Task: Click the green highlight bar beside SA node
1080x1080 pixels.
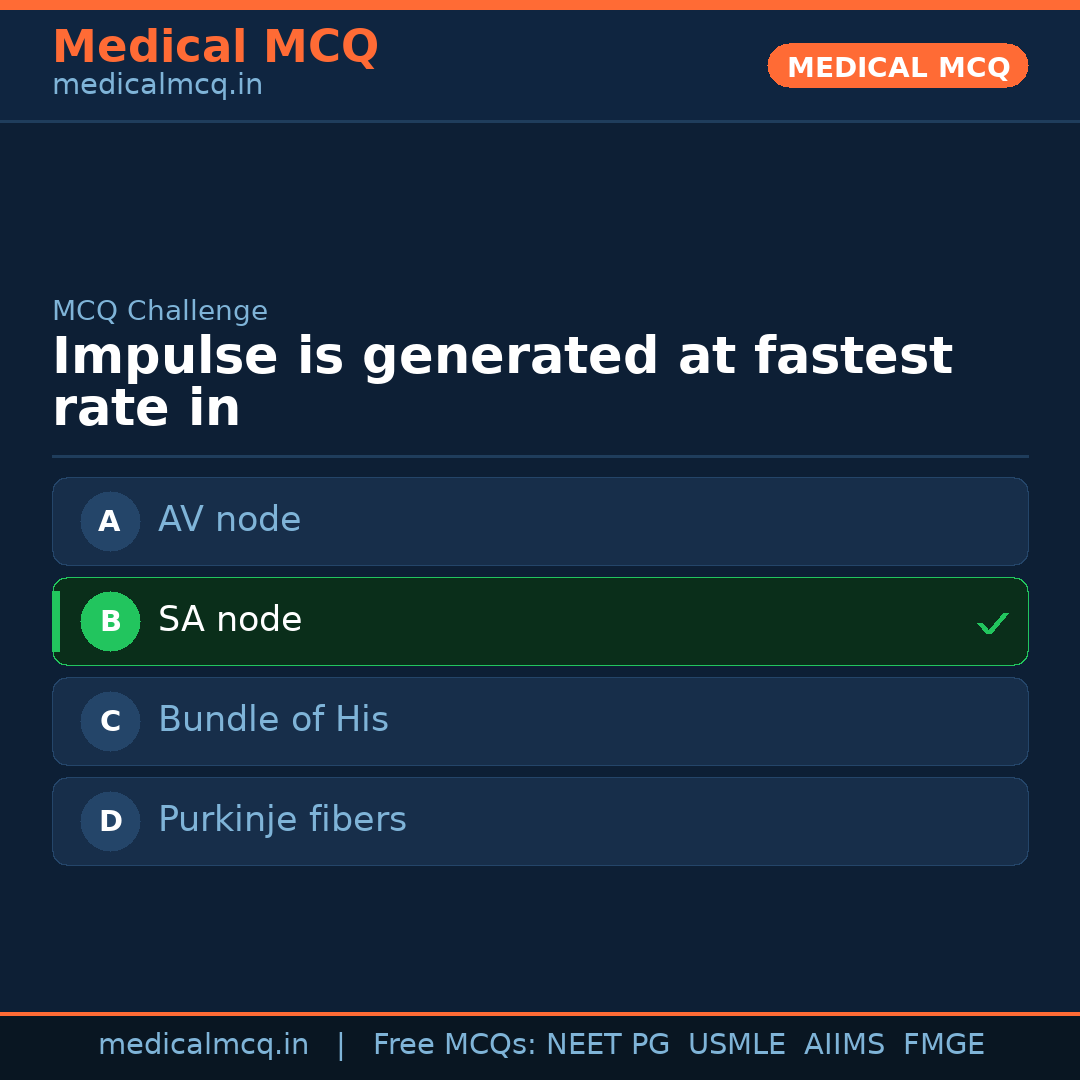Action: pos(56,621)
